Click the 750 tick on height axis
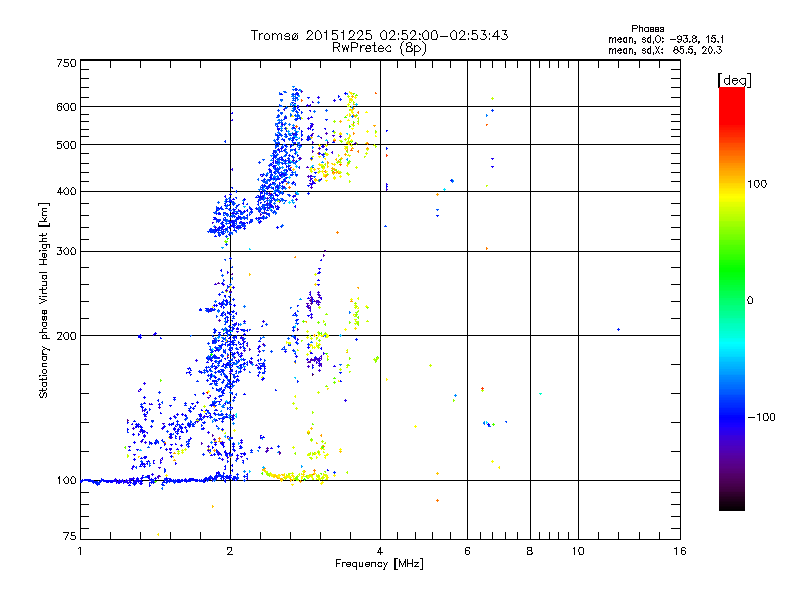Viewport: 800px width, 600px height. pos(66,63)
